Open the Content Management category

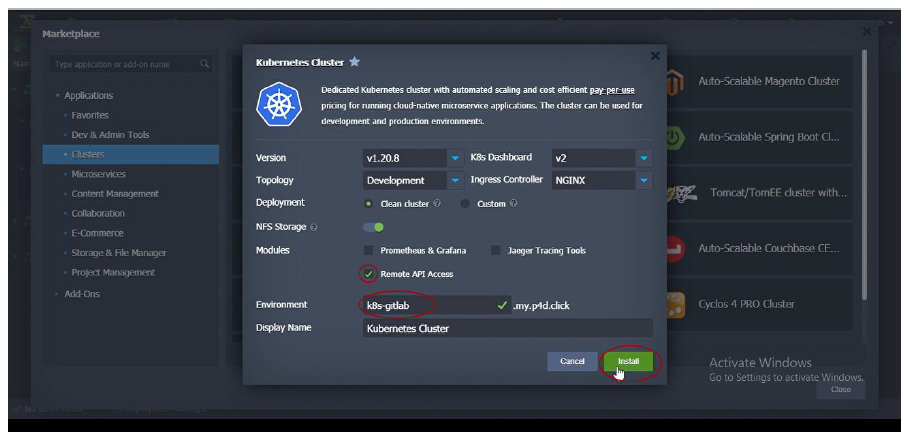pyautogui.click(x=115, y=194)
